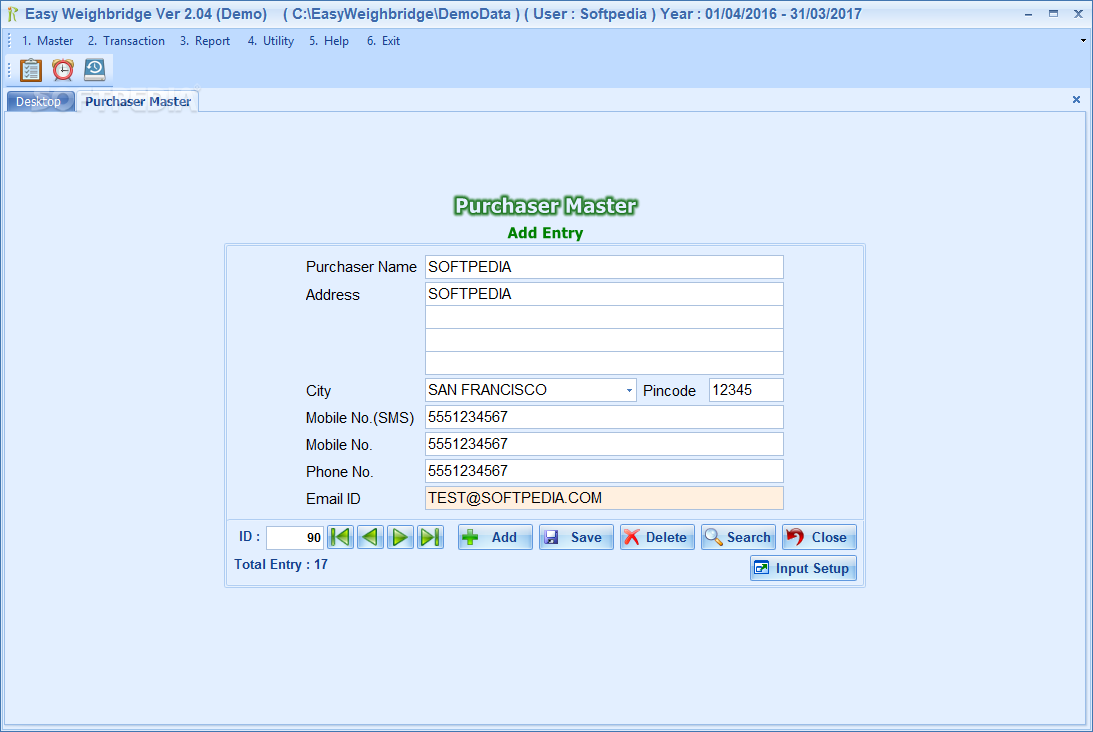The width and height of the screenshot is (1093, 732).
Task: Open the 5. Help menu
Action: [329, 41]
